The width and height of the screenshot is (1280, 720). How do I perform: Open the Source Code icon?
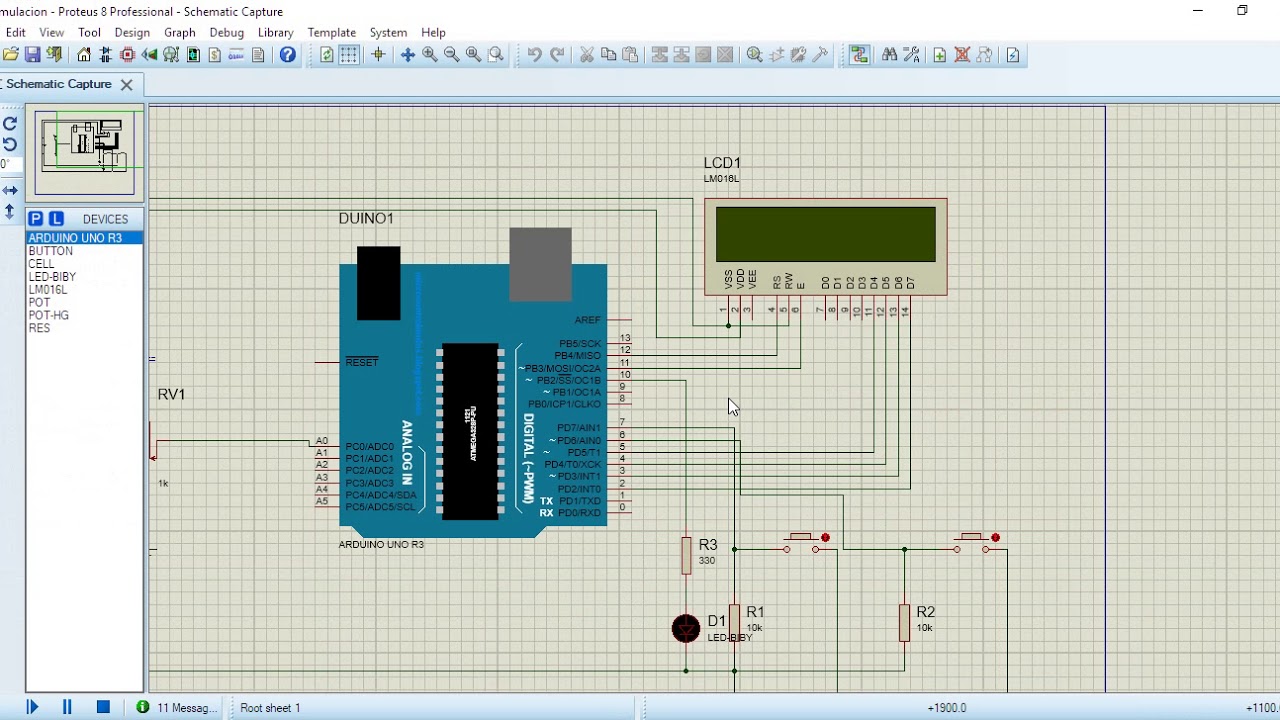coord(236,55)
